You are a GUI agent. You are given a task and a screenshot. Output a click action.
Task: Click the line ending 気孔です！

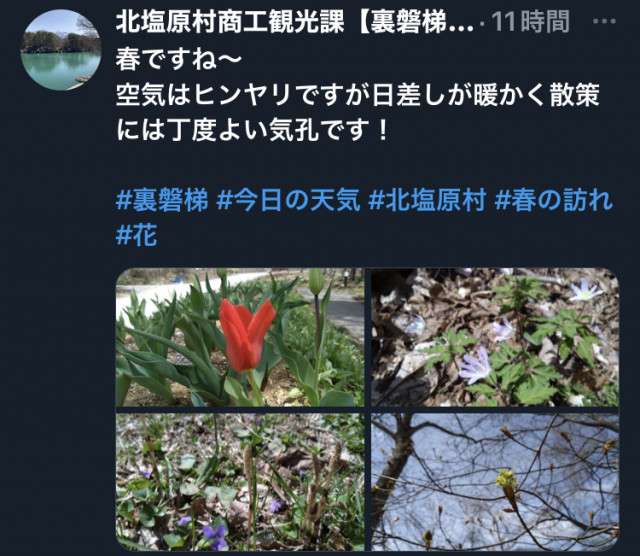pyautogui.click(x=252, y=131)
